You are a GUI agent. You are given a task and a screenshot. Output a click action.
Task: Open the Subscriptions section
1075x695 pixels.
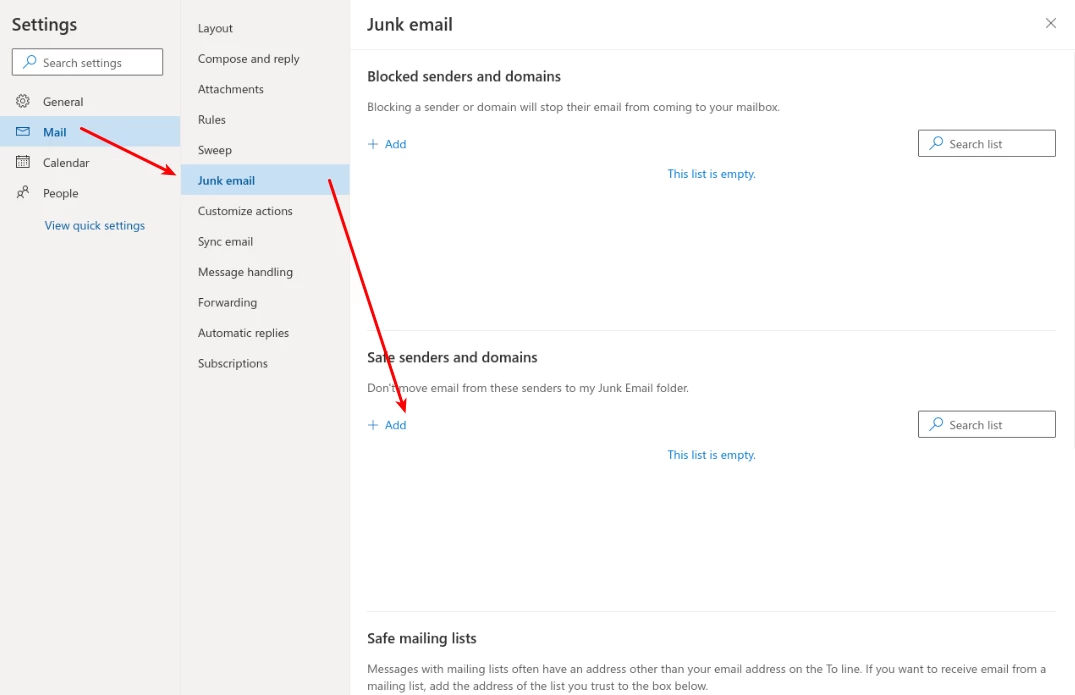click(232, 363)
